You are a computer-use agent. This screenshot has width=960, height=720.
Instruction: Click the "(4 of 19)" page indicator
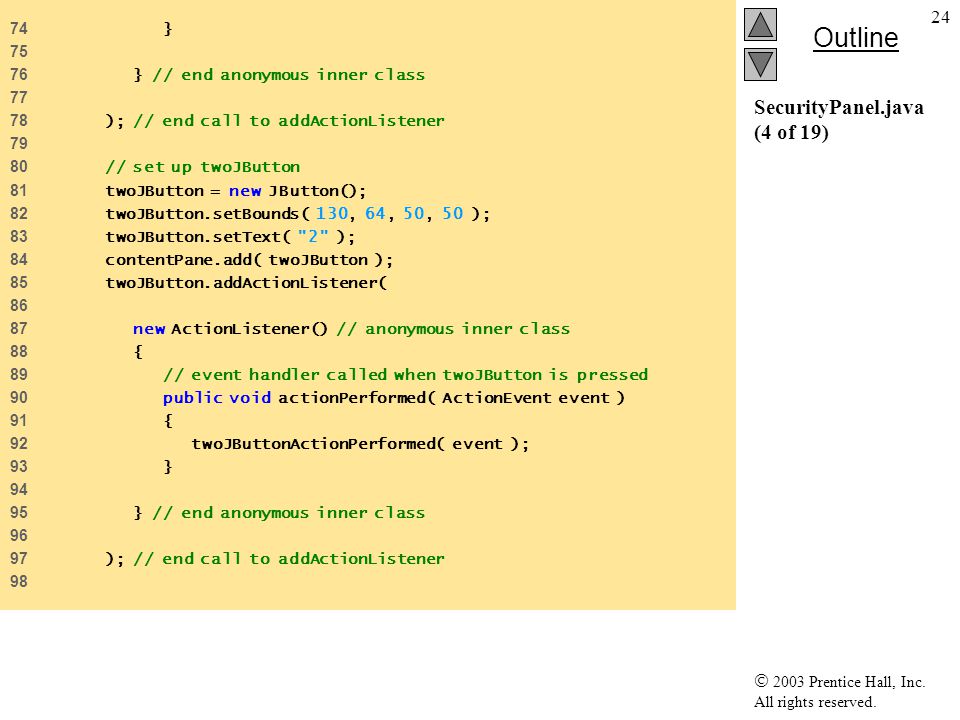point(791,132)
